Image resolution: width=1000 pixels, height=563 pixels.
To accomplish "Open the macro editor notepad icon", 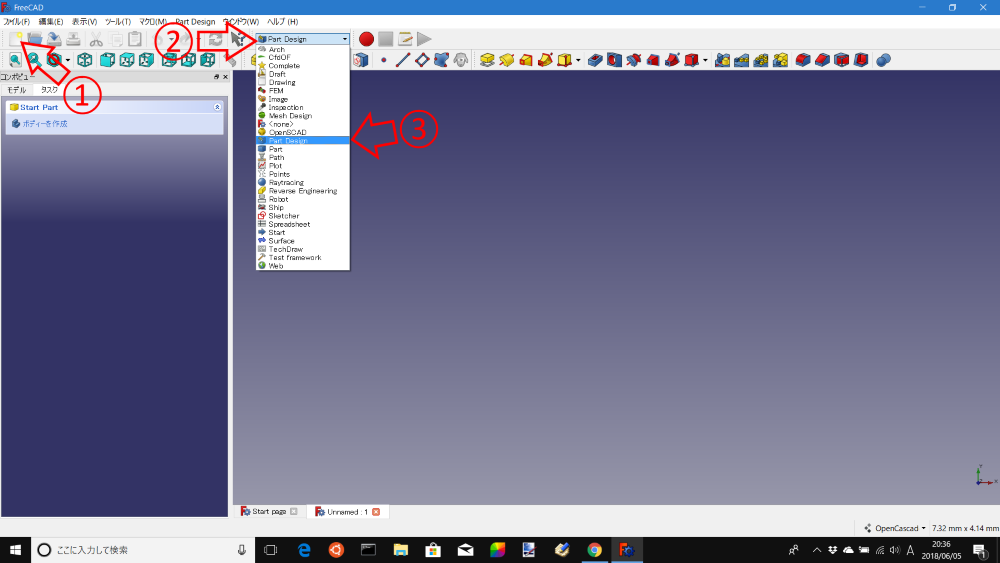I will click(x=405, y=39).
